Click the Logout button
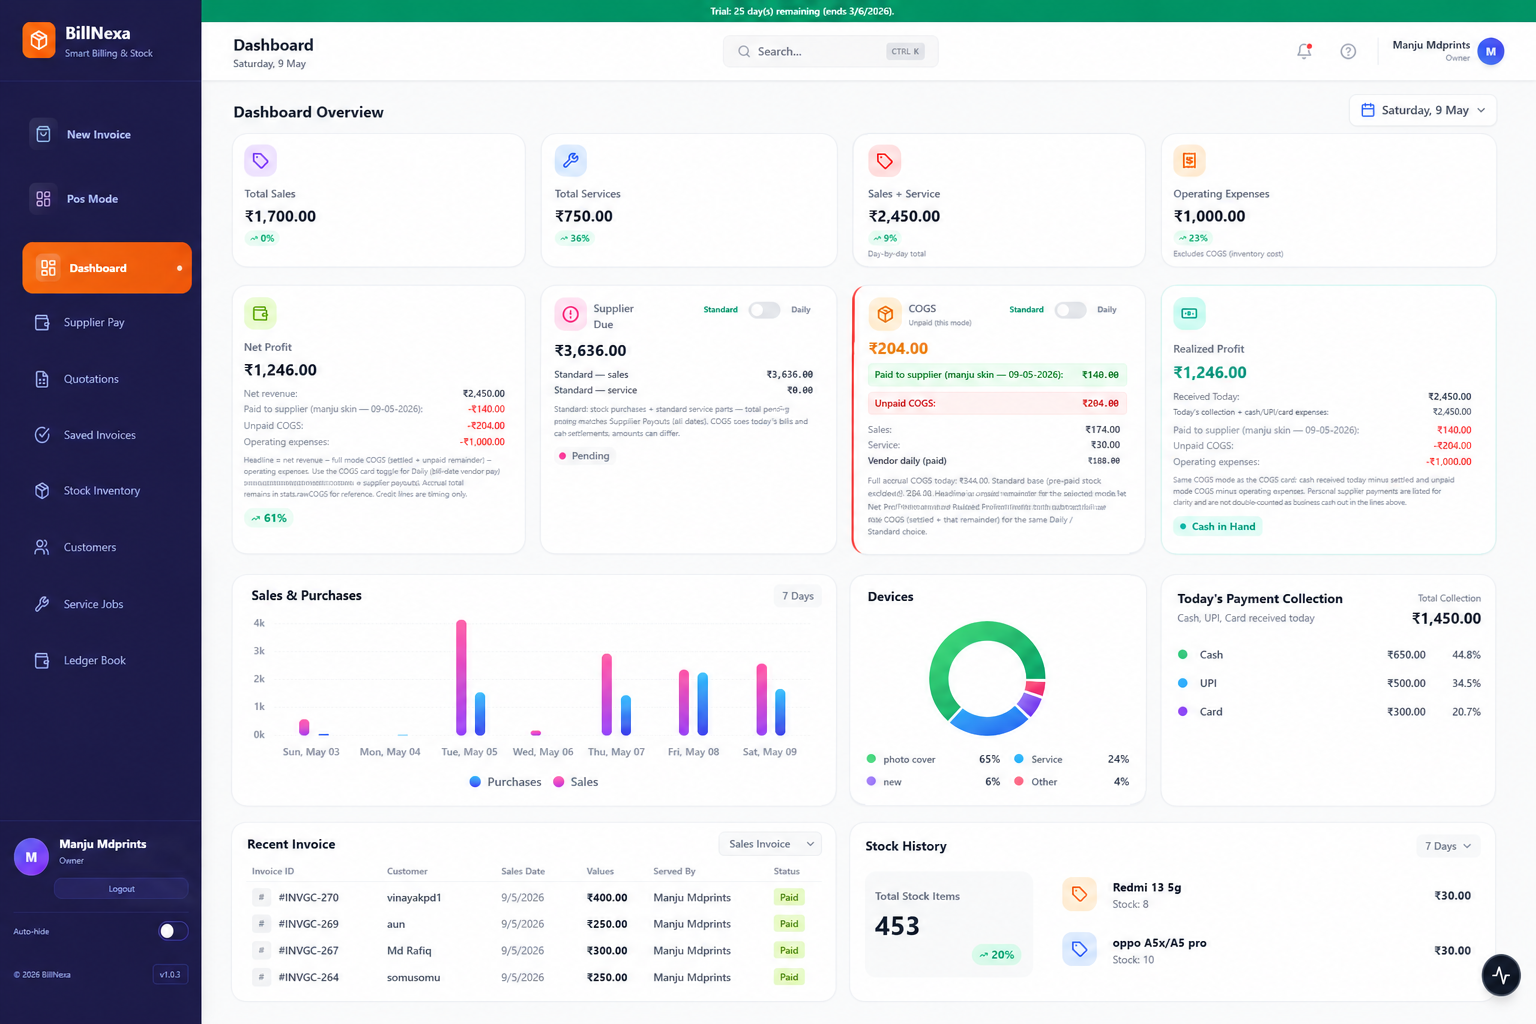Viewport: 1536px width, 1024px height. coord(121,889)
